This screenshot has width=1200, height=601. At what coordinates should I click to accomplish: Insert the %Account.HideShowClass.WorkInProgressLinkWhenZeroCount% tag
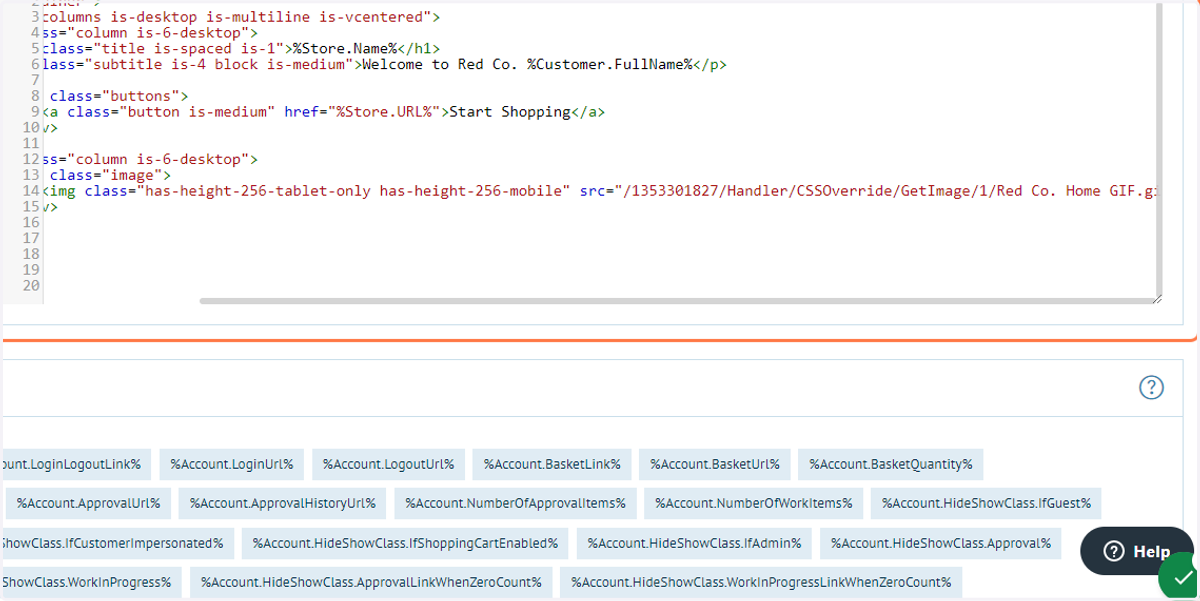pyautogui.click(x=761, y=582)
